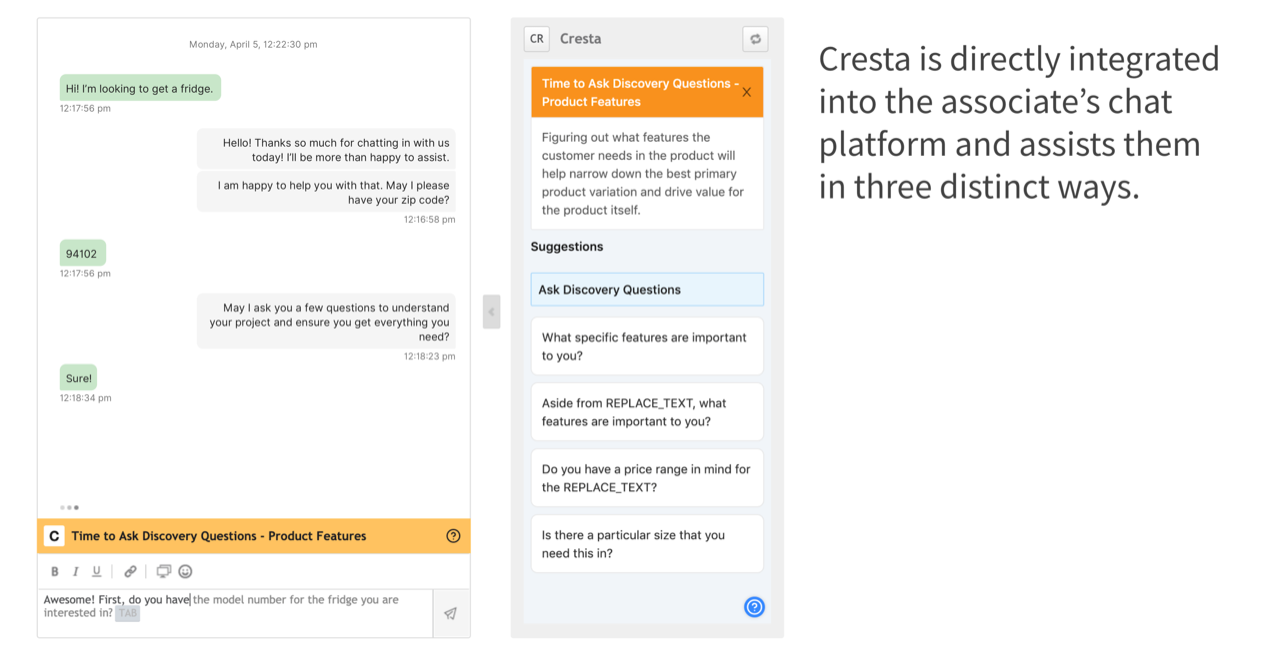Insert a link with the chain icon
This screenshot has height=655, width=1280.
130,572
